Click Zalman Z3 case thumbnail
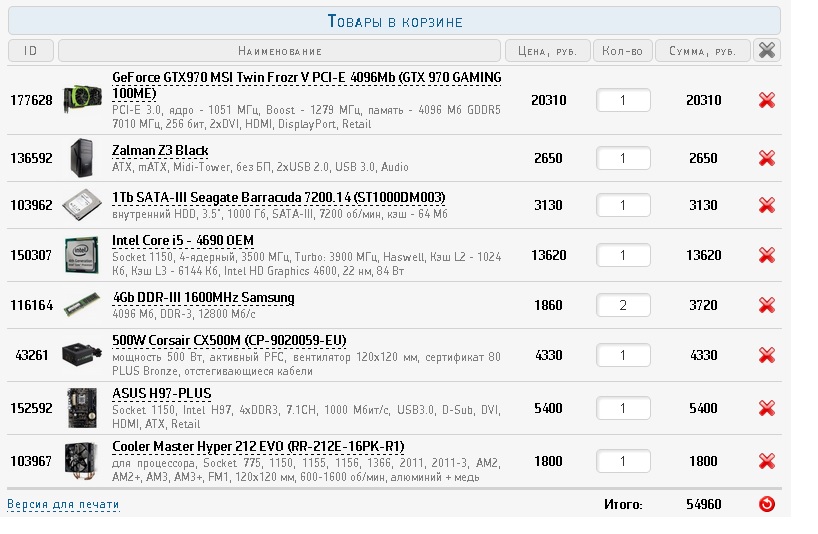Image resolution: width=818 pixels, height=534 pixels. pyautogui.click(x=82, y=158)
